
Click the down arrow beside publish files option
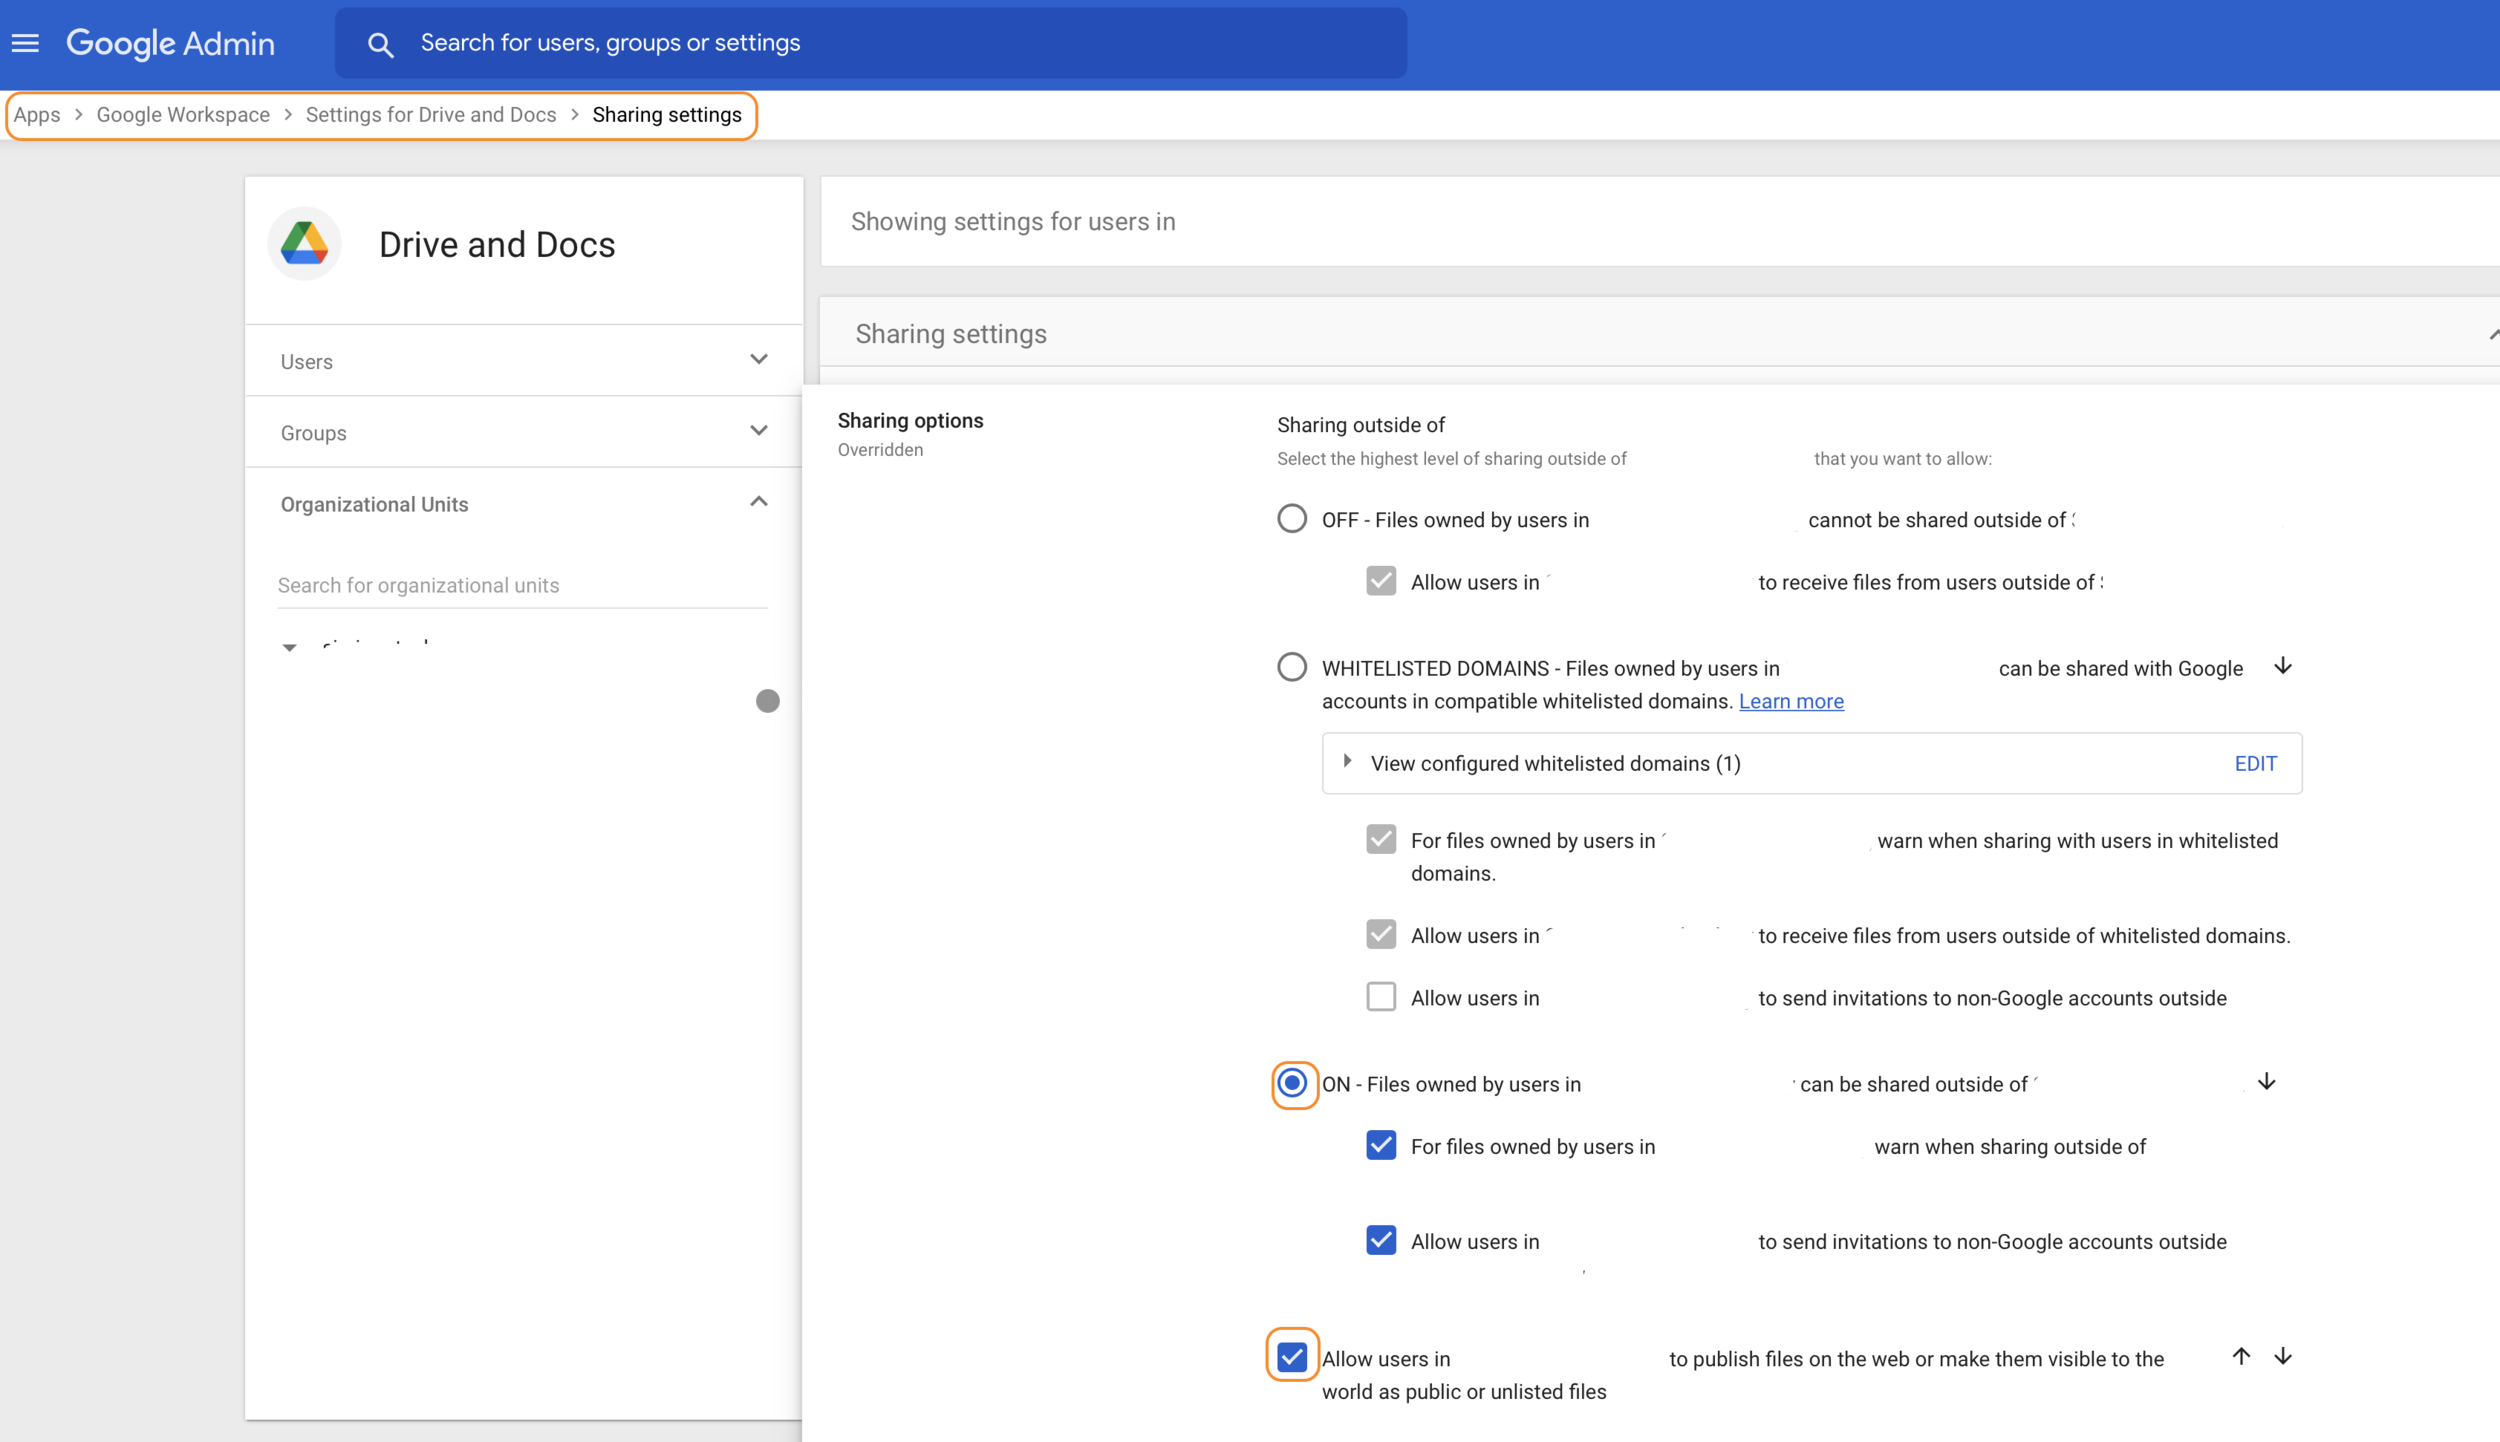[2283, 1356]
